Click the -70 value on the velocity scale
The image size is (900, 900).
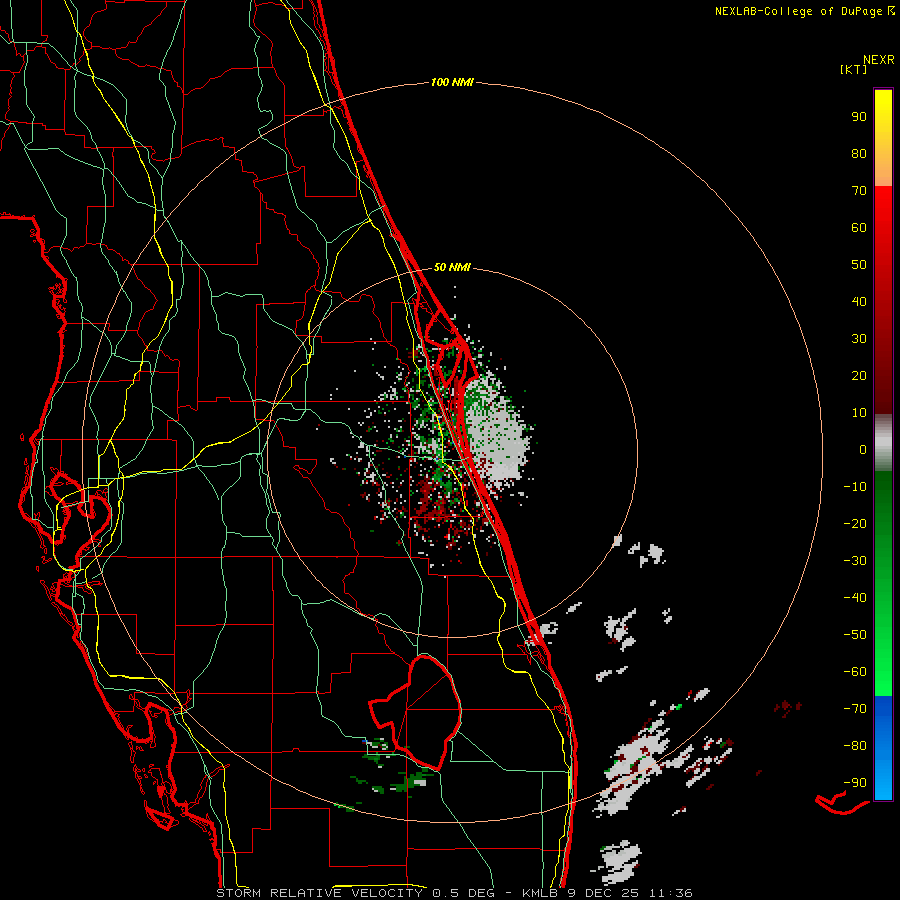pyautogui.click(x=855, y=709)
